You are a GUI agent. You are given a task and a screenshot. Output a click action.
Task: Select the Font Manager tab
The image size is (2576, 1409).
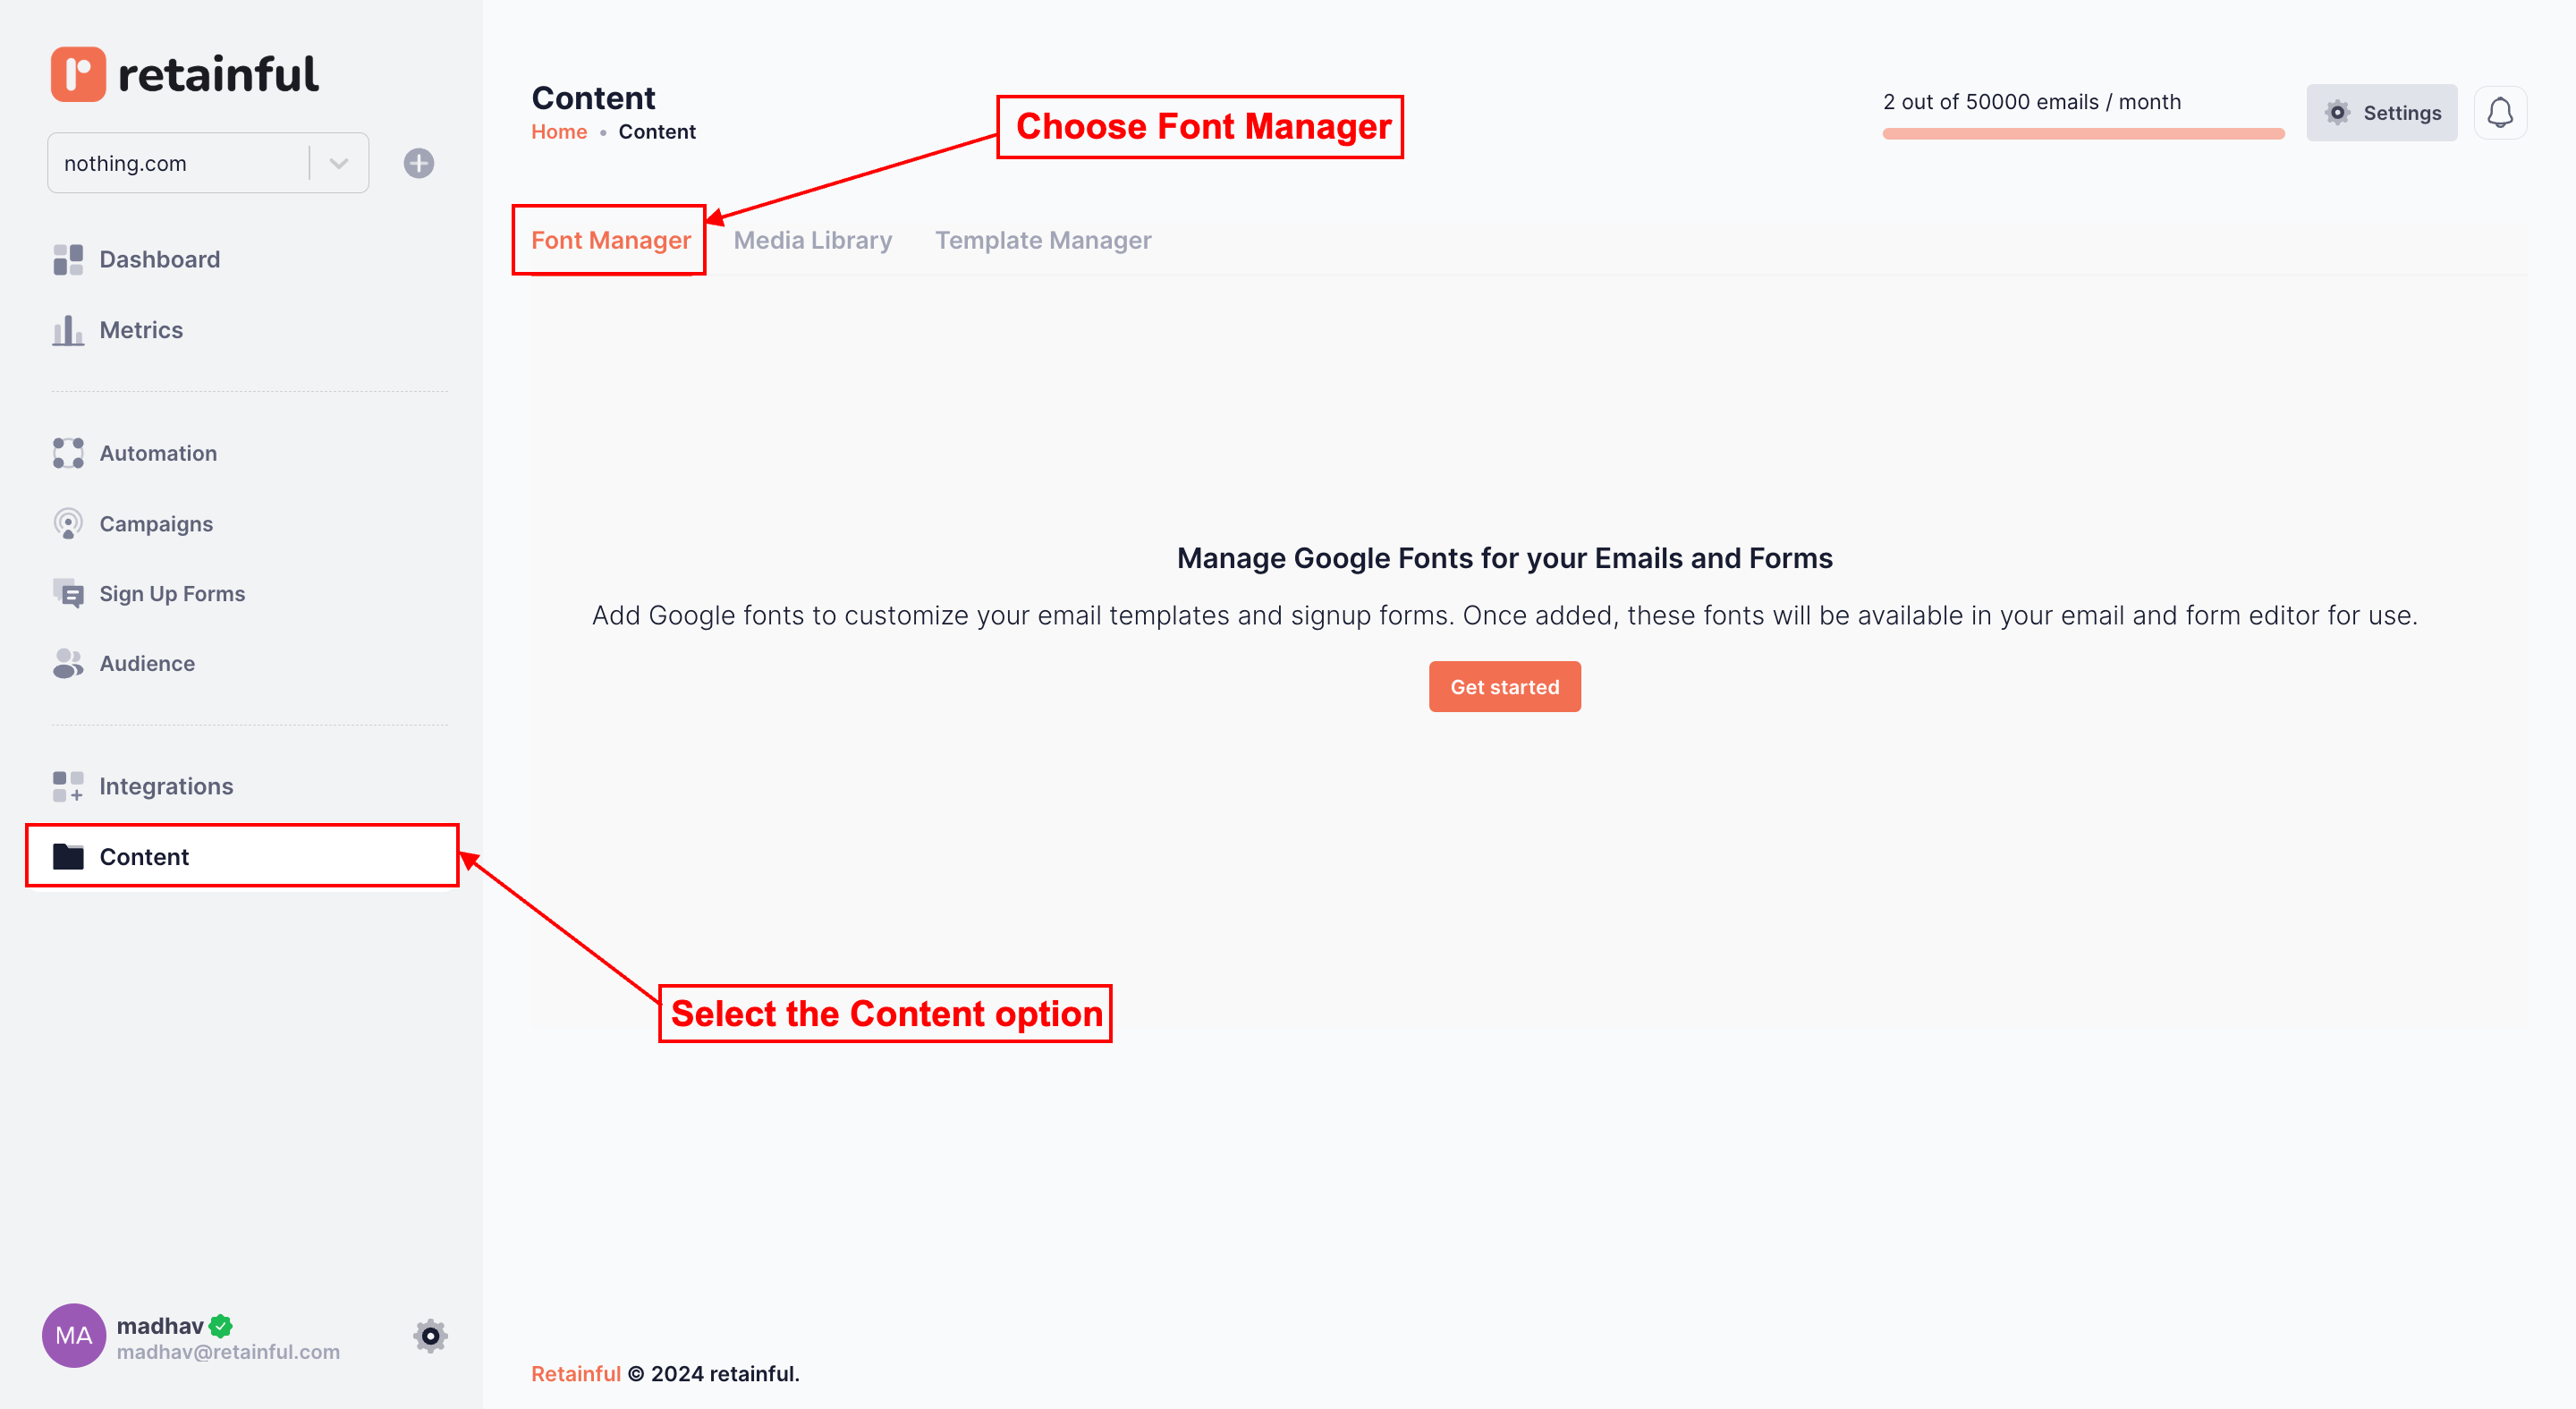(x=610, y=240)
